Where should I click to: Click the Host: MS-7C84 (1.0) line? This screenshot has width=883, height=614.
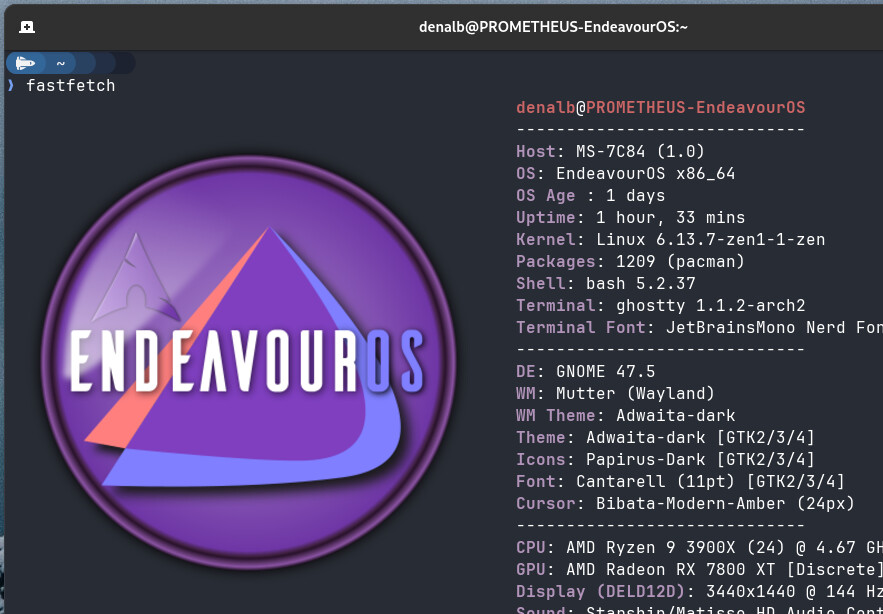click(x=610, y=152)
